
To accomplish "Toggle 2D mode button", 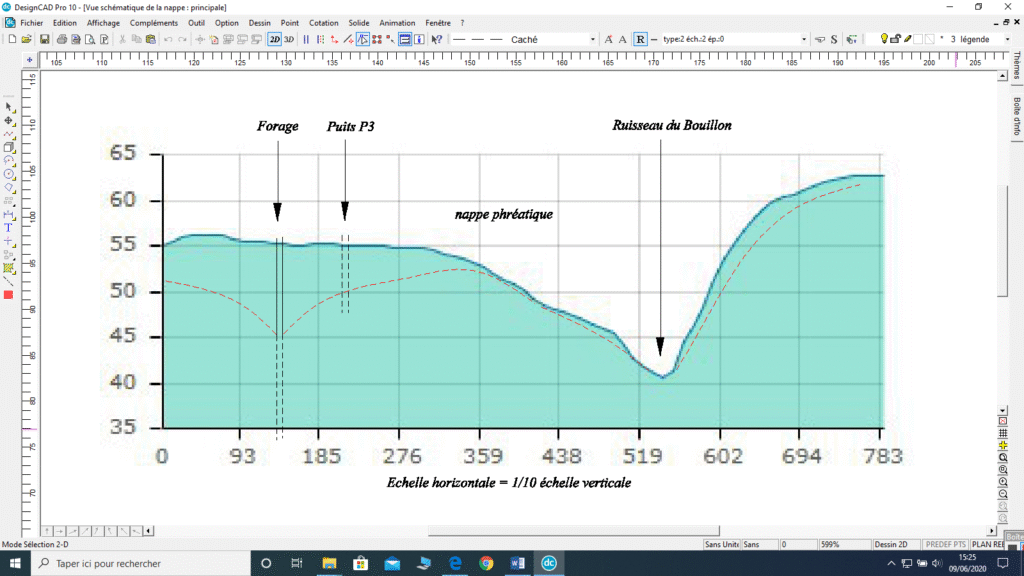I will [274, 39].
